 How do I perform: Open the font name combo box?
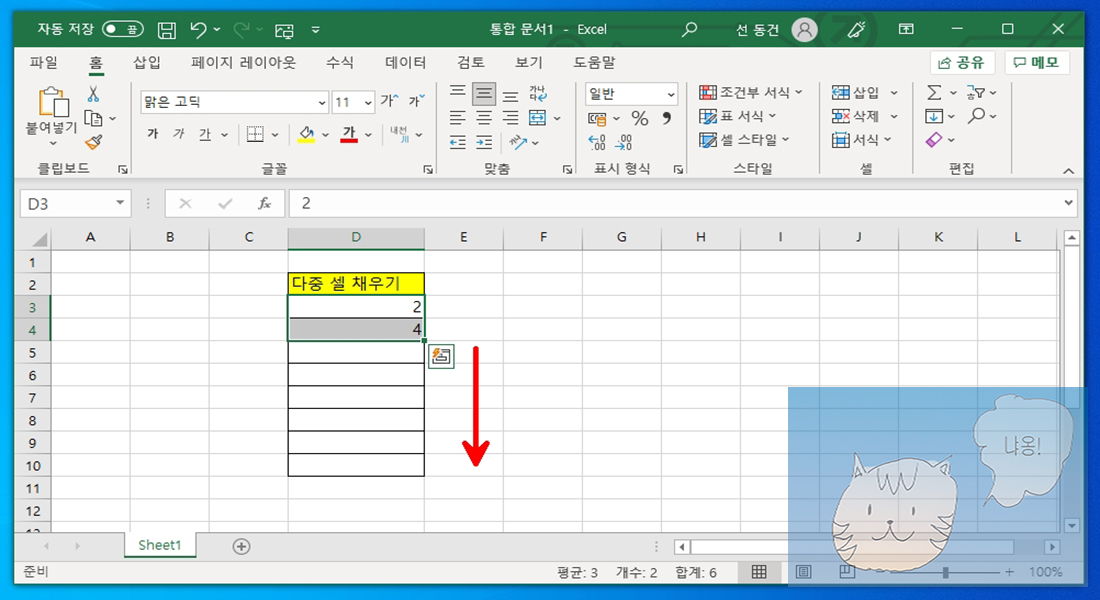(234, 102)
